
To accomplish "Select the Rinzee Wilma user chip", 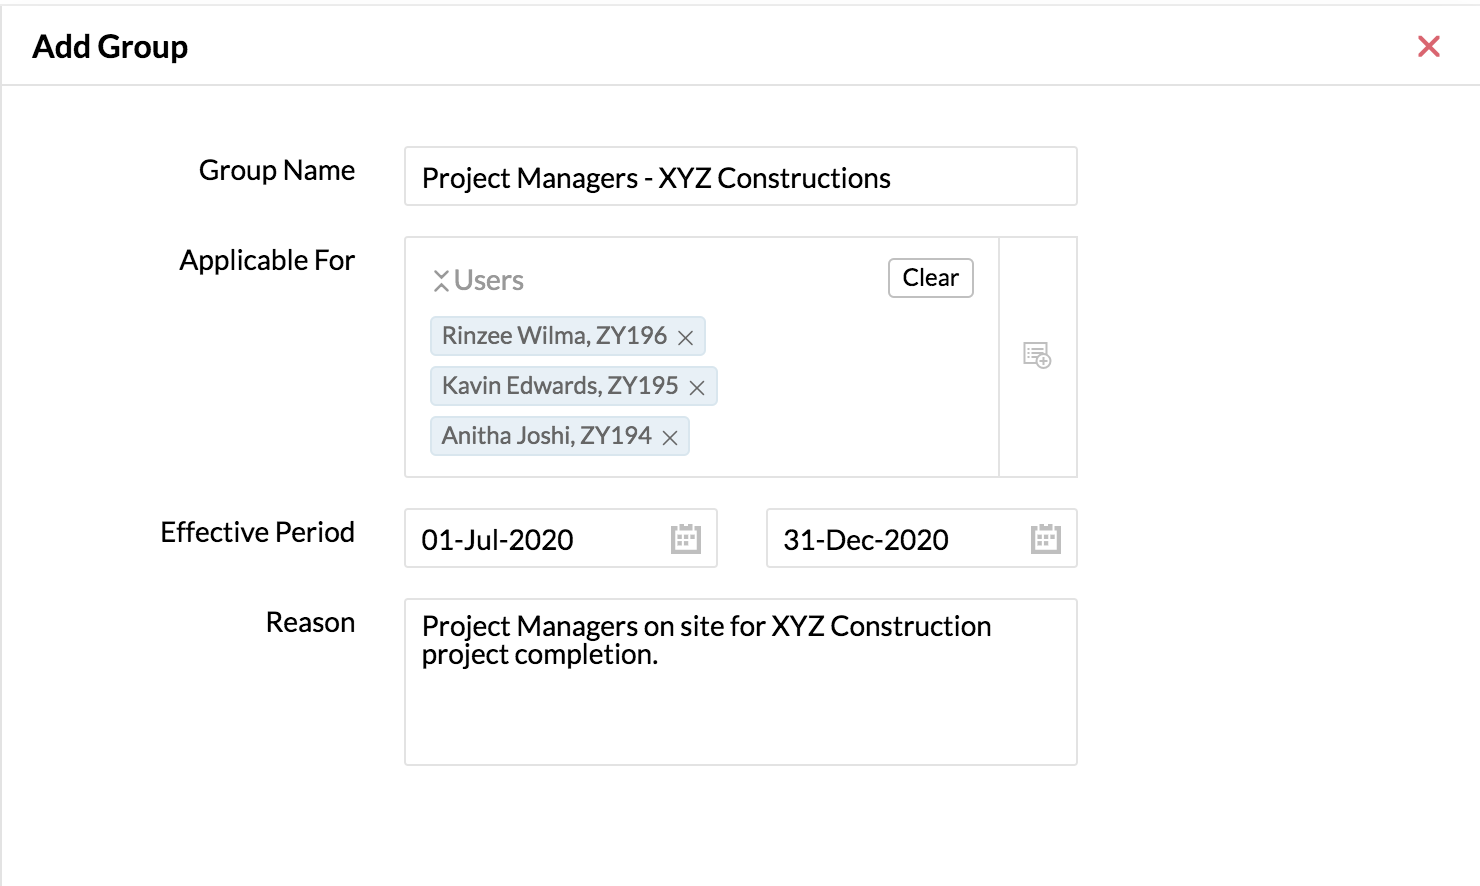I will pyautogui.click(x=554, y=336).
